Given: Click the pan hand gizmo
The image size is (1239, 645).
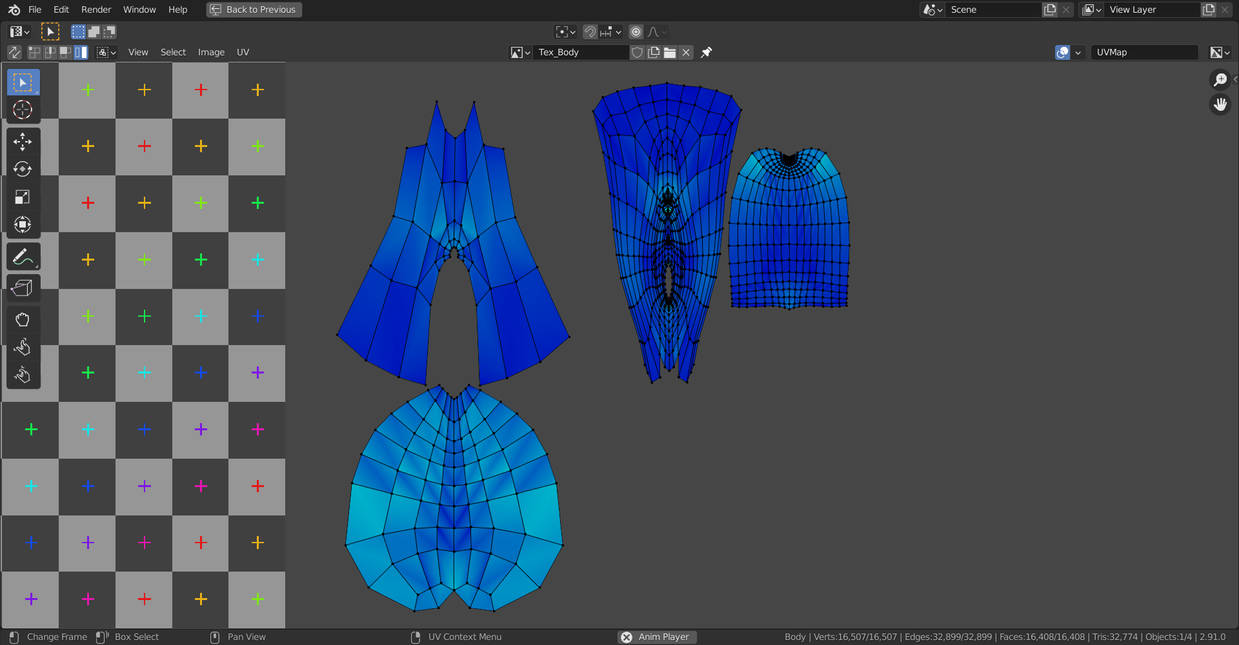Looking at the screenshot, I should tap(1220, 104).
